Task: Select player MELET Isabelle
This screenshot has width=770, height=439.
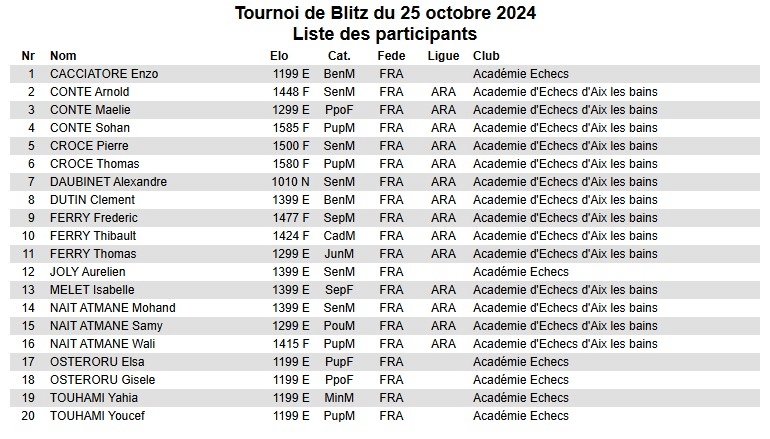Action: point(92,290)
